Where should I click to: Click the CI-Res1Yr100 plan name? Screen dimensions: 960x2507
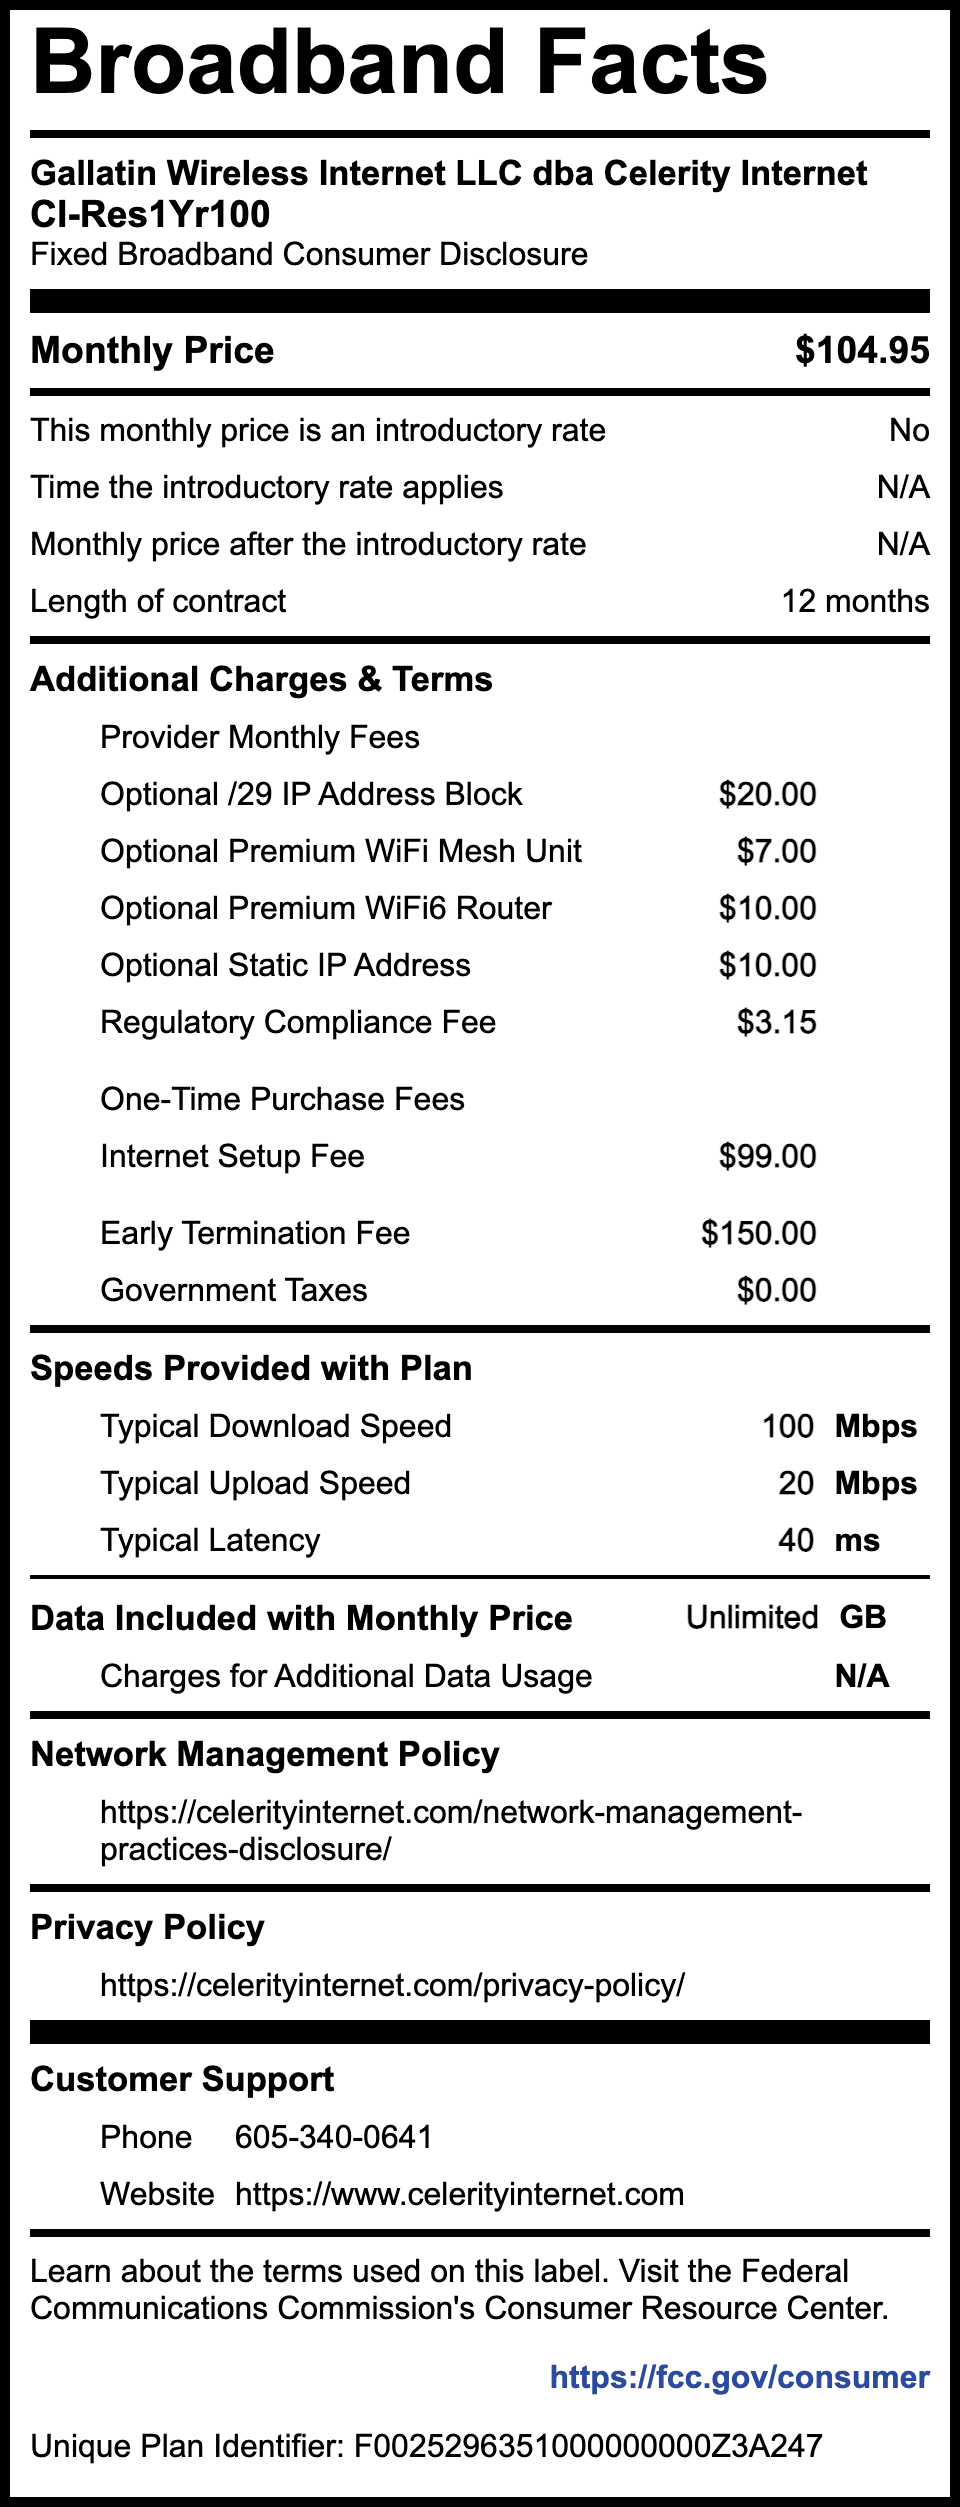150,214
